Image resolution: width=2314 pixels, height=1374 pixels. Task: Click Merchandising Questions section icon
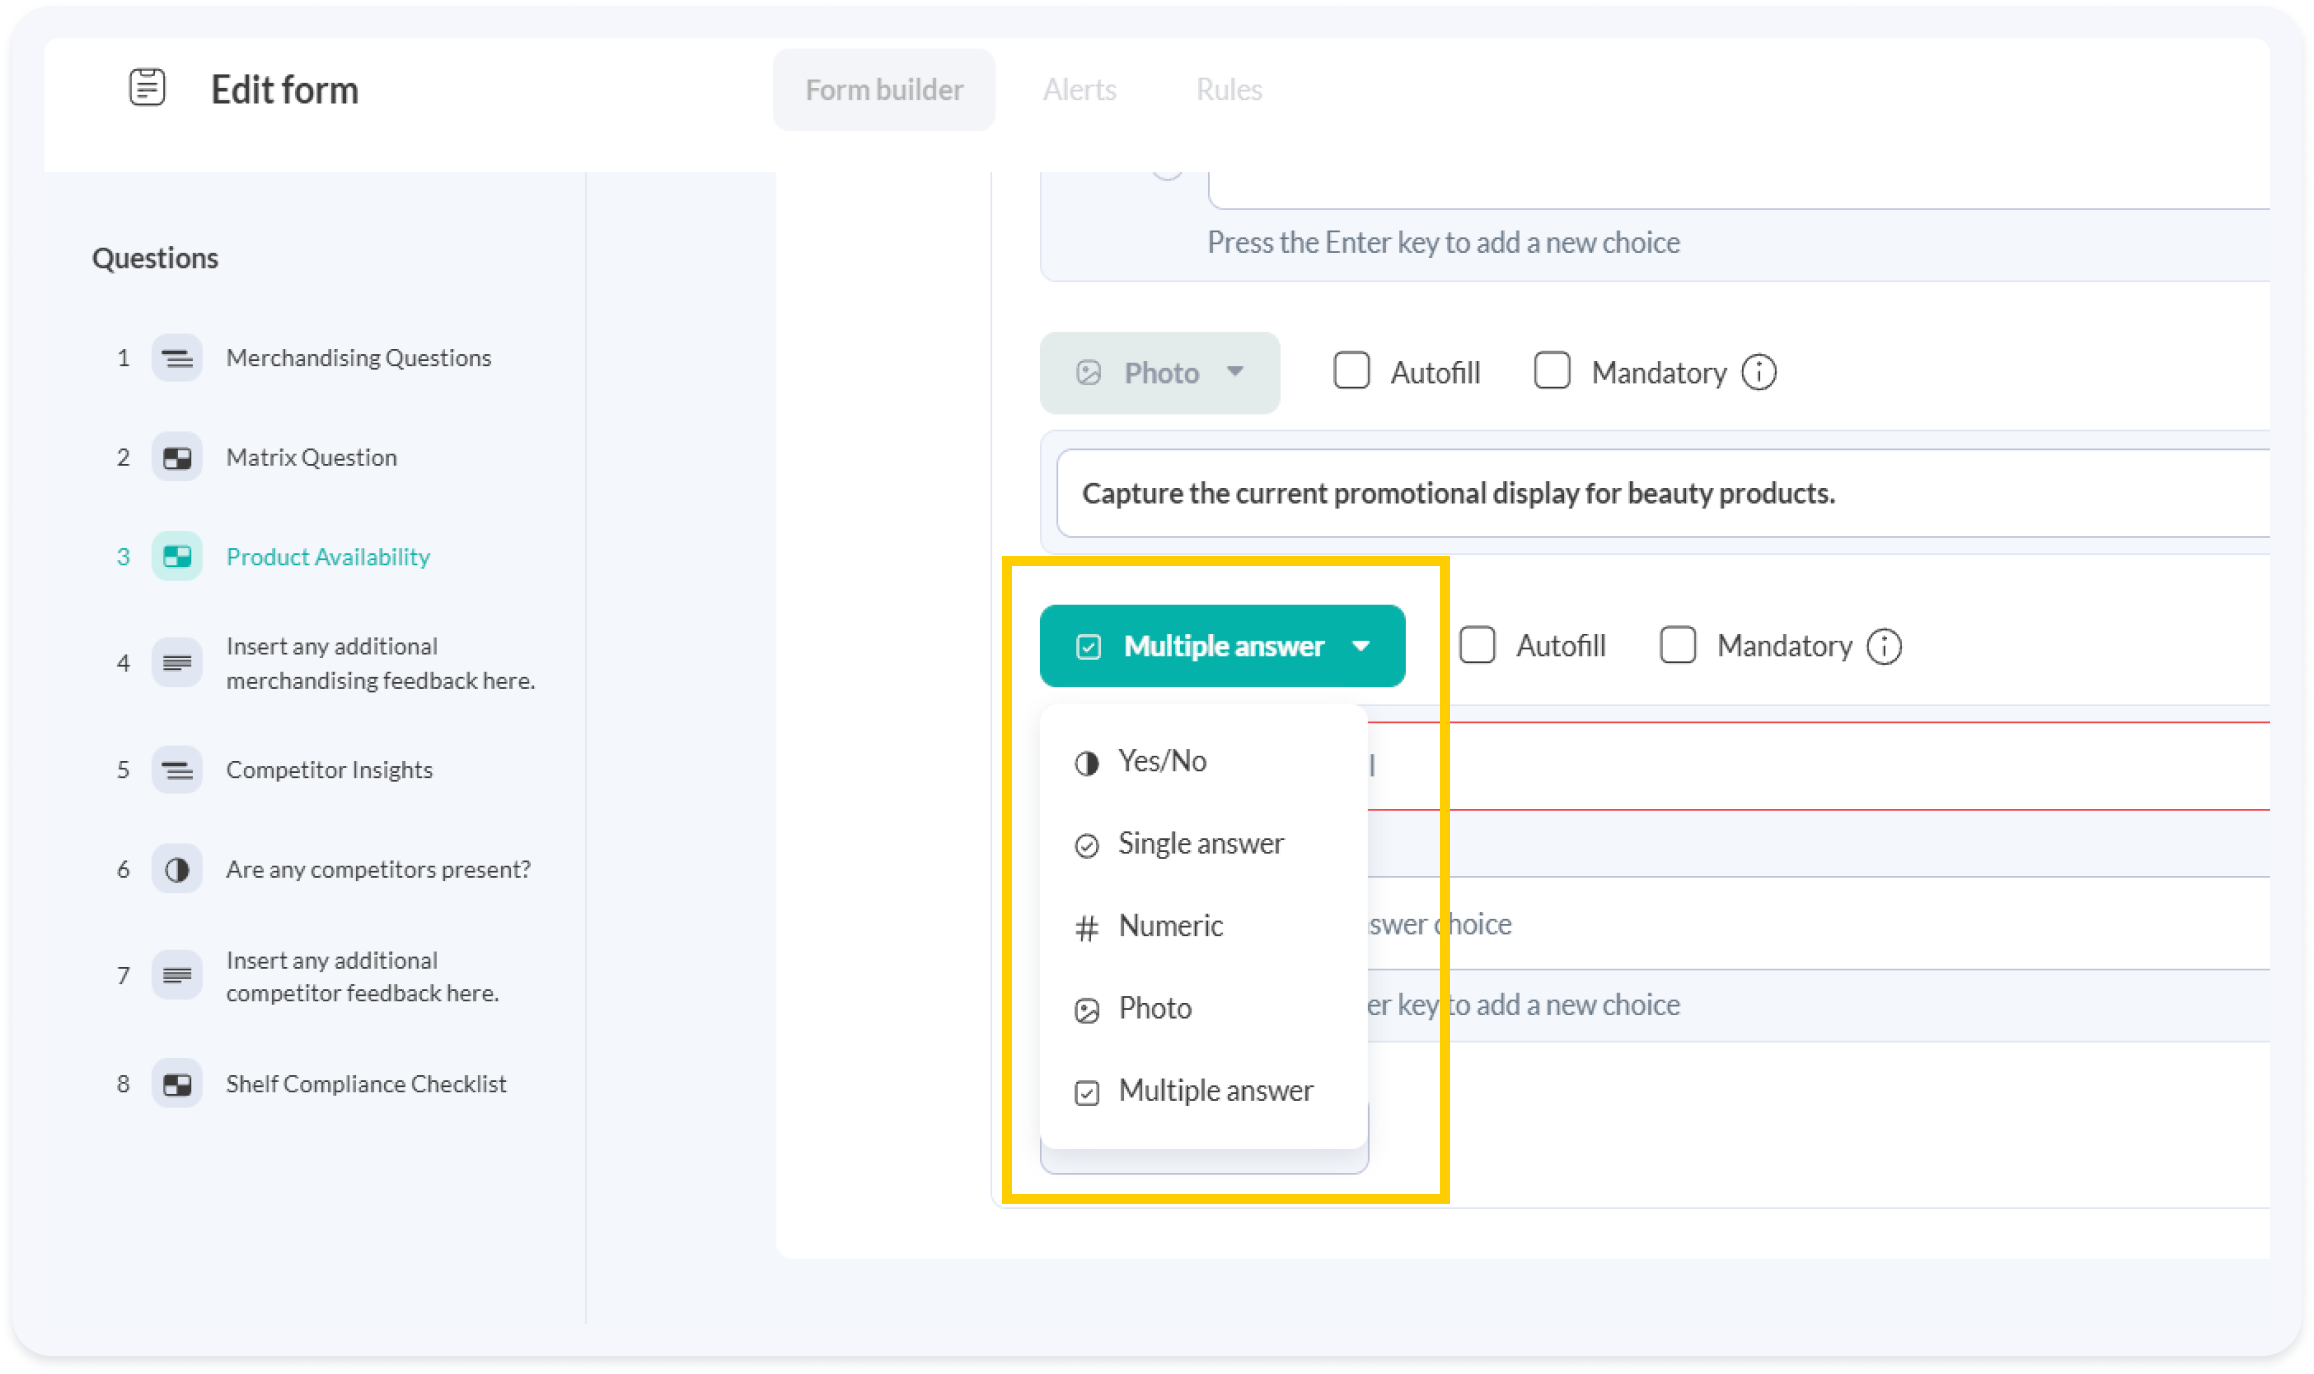177,358
